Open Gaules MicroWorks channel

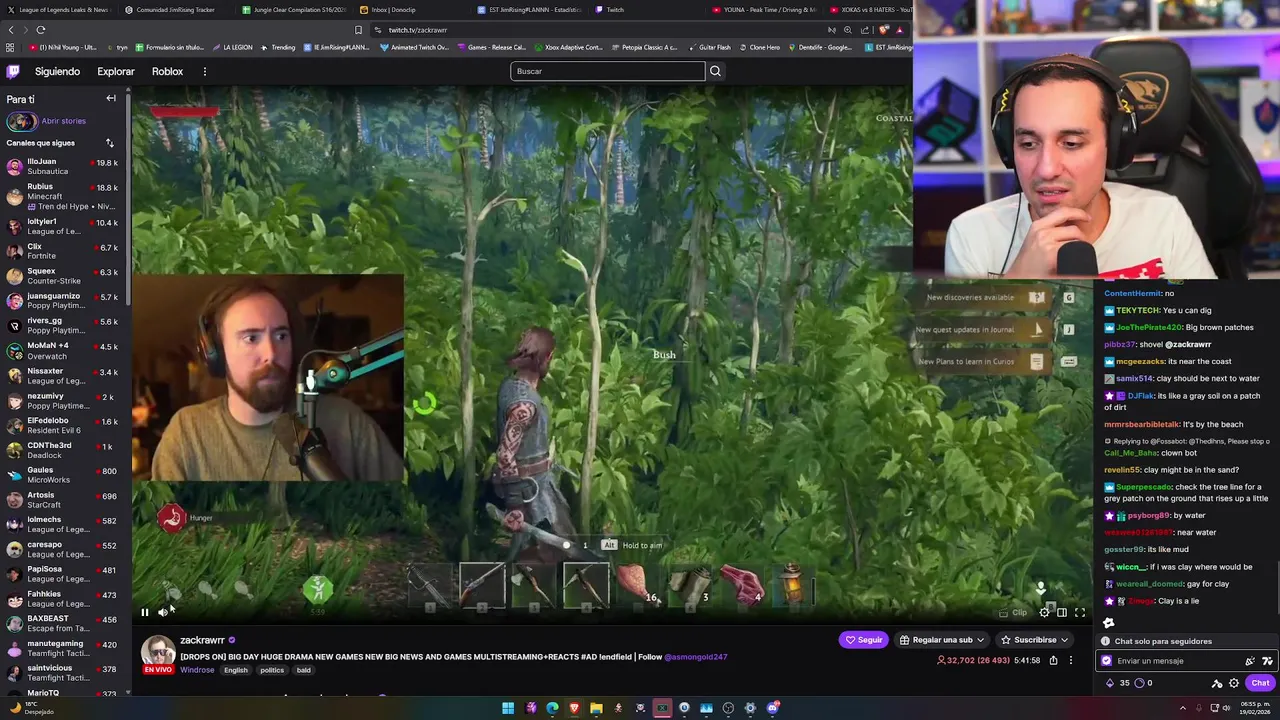[x=63, y=475]
